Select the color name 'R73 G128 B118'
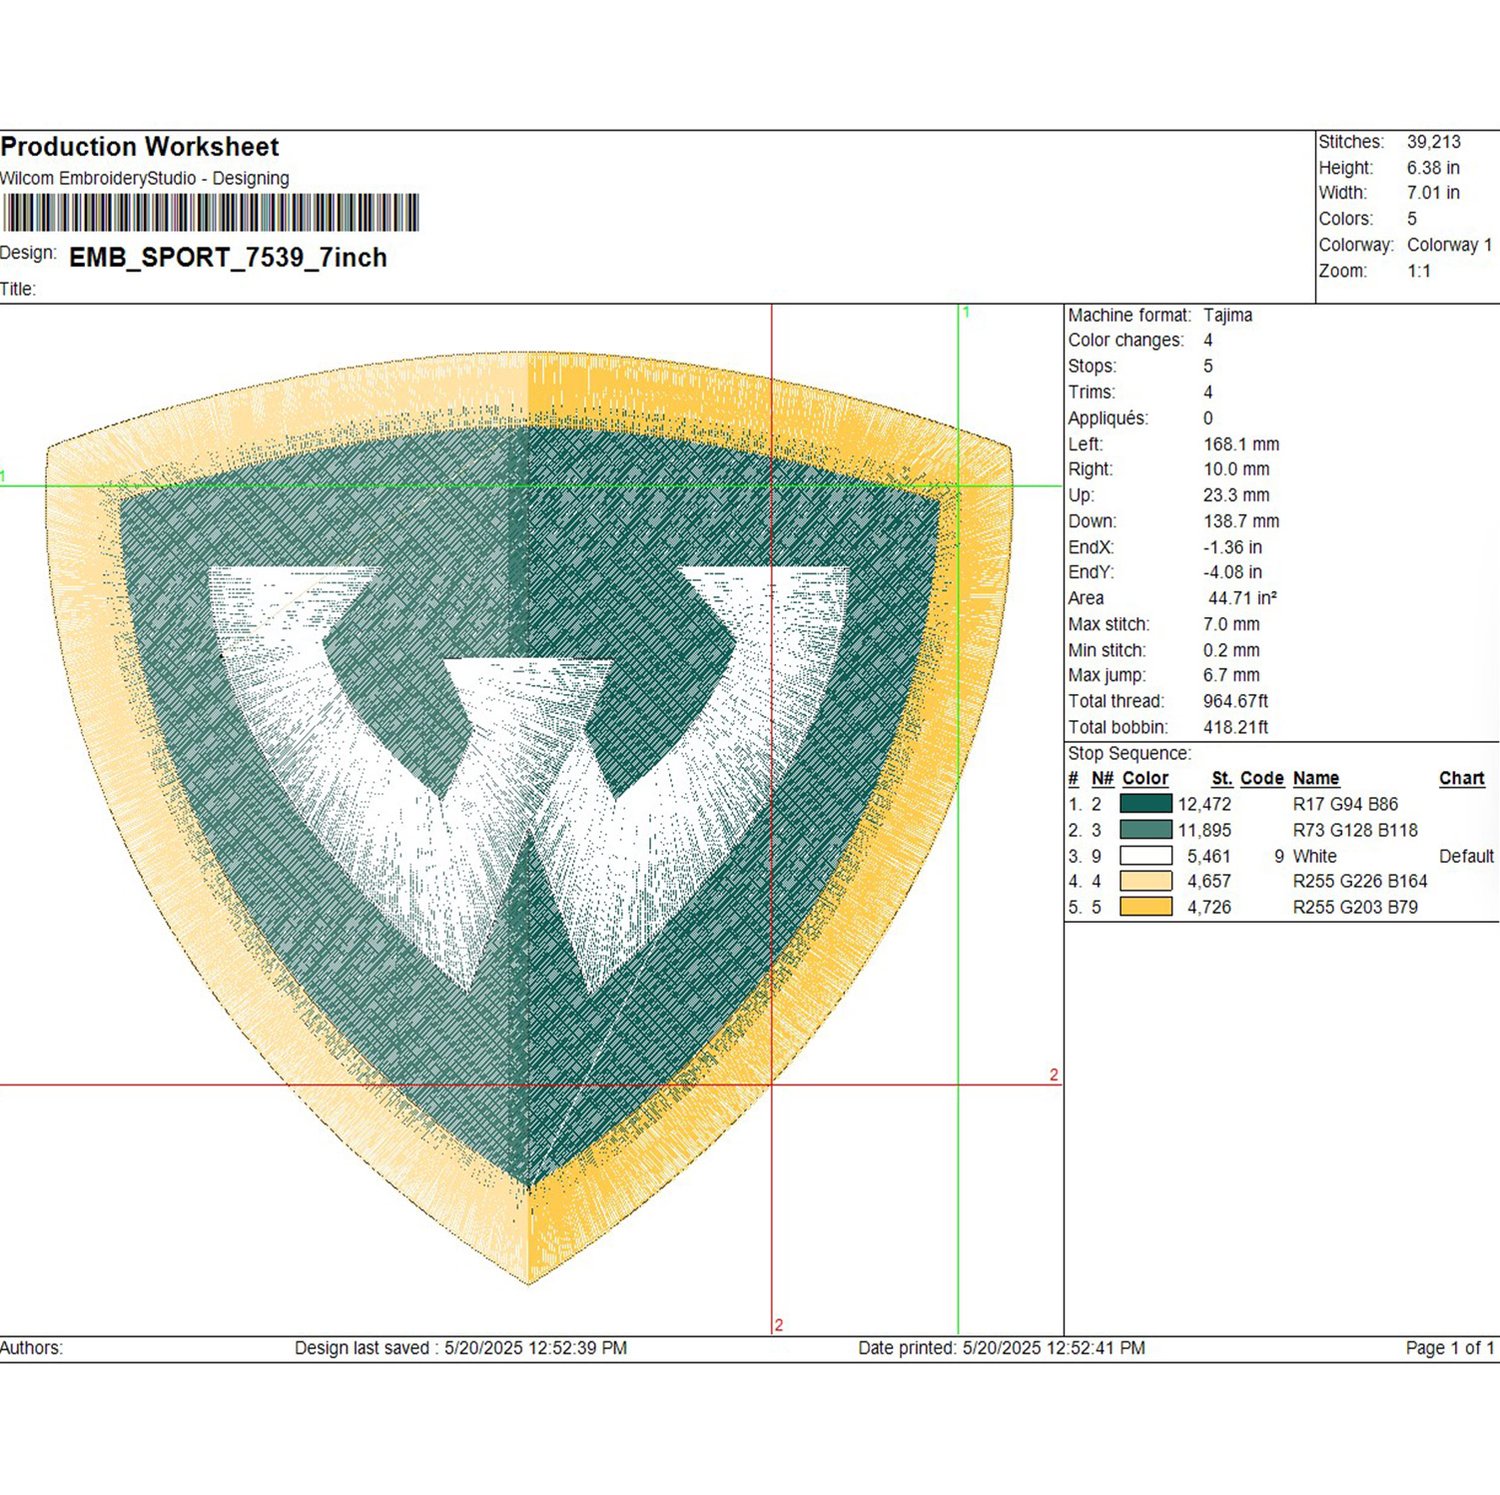The width and height of the screenshot is (1500, 1495). (1356, 830)
